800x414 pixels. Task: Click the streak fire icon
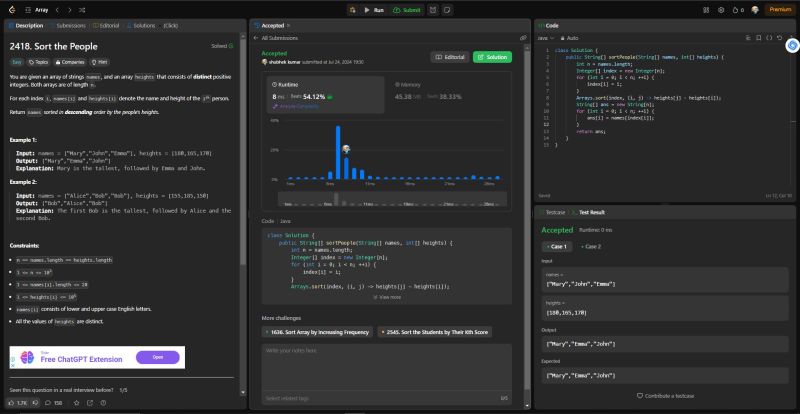pos(737,8)
